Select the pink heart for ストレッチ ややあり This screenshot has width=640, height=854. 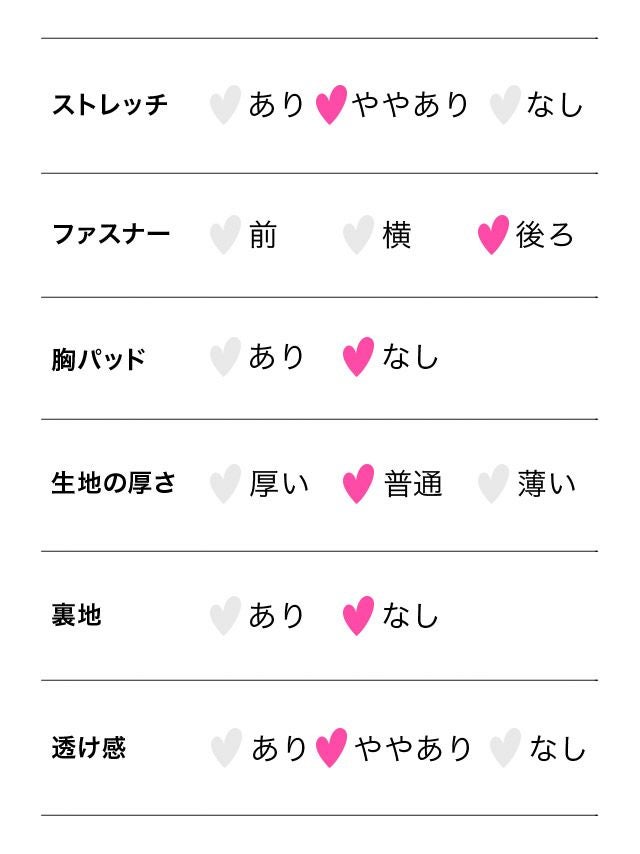(x=331, y=105)
